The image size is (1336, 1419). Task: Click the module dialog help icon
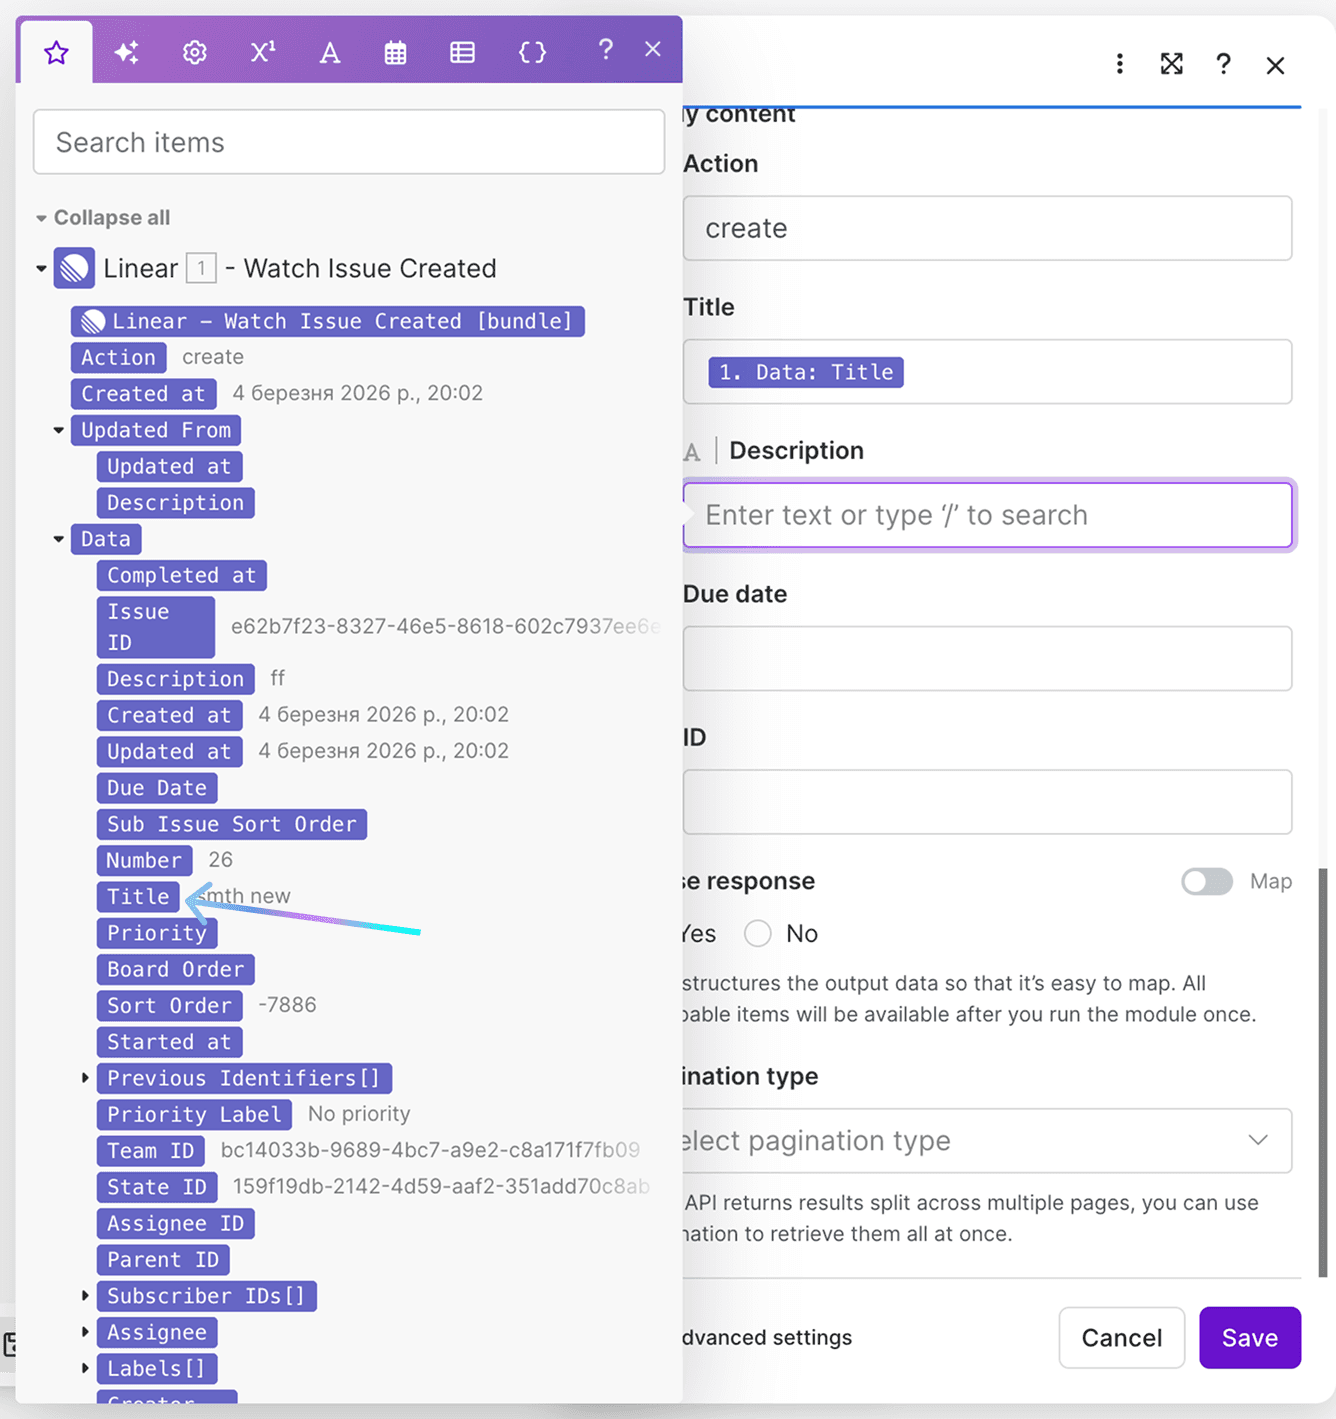(1223, 64)
